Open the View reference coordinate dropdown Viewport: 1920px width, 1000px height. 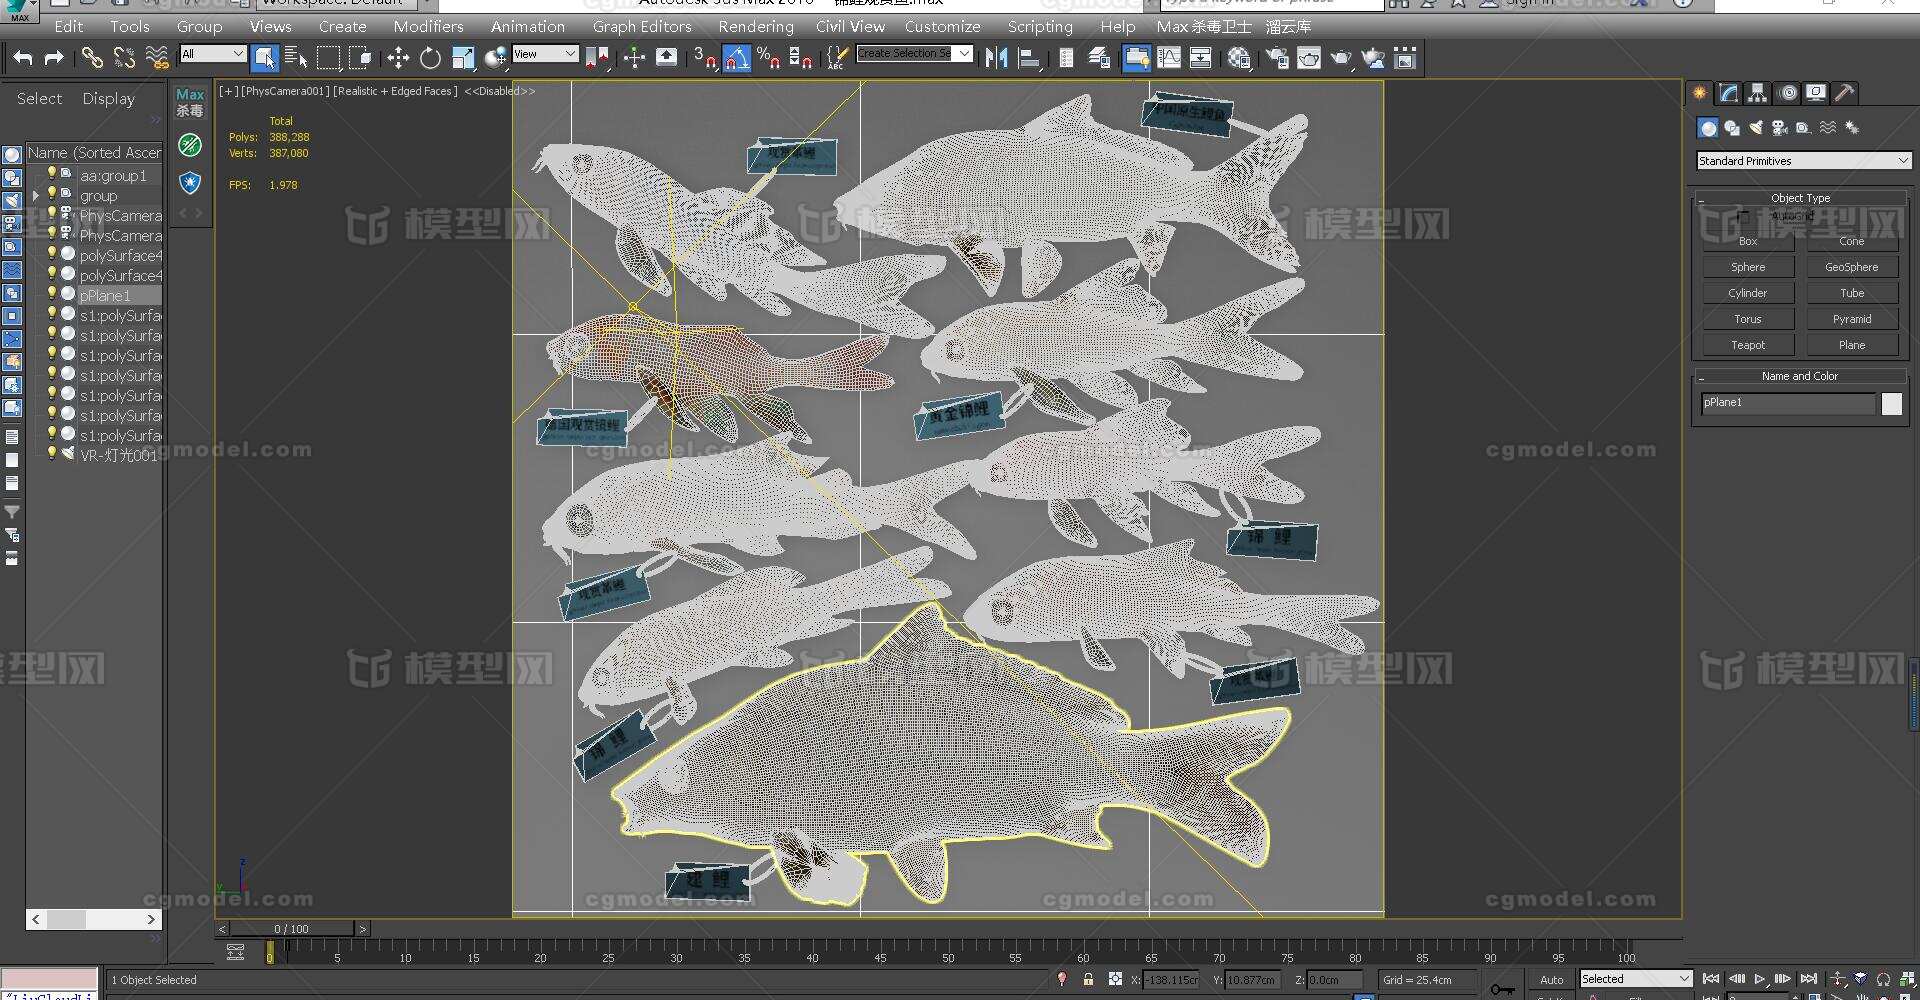pyautogui.click(x=545, y=54)
